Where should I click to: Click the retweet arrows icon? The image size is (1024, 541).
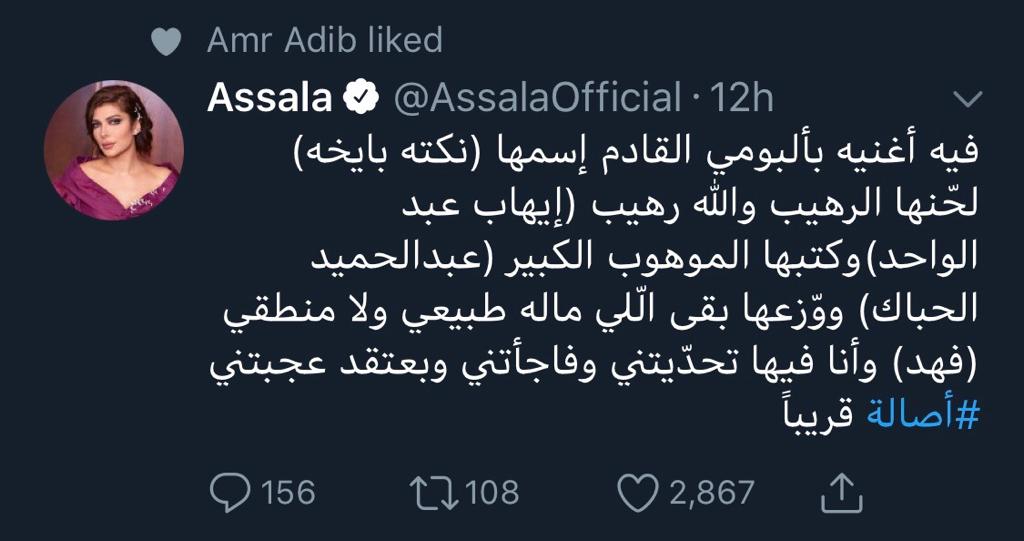pyautogui.click(x=434, y=493)
